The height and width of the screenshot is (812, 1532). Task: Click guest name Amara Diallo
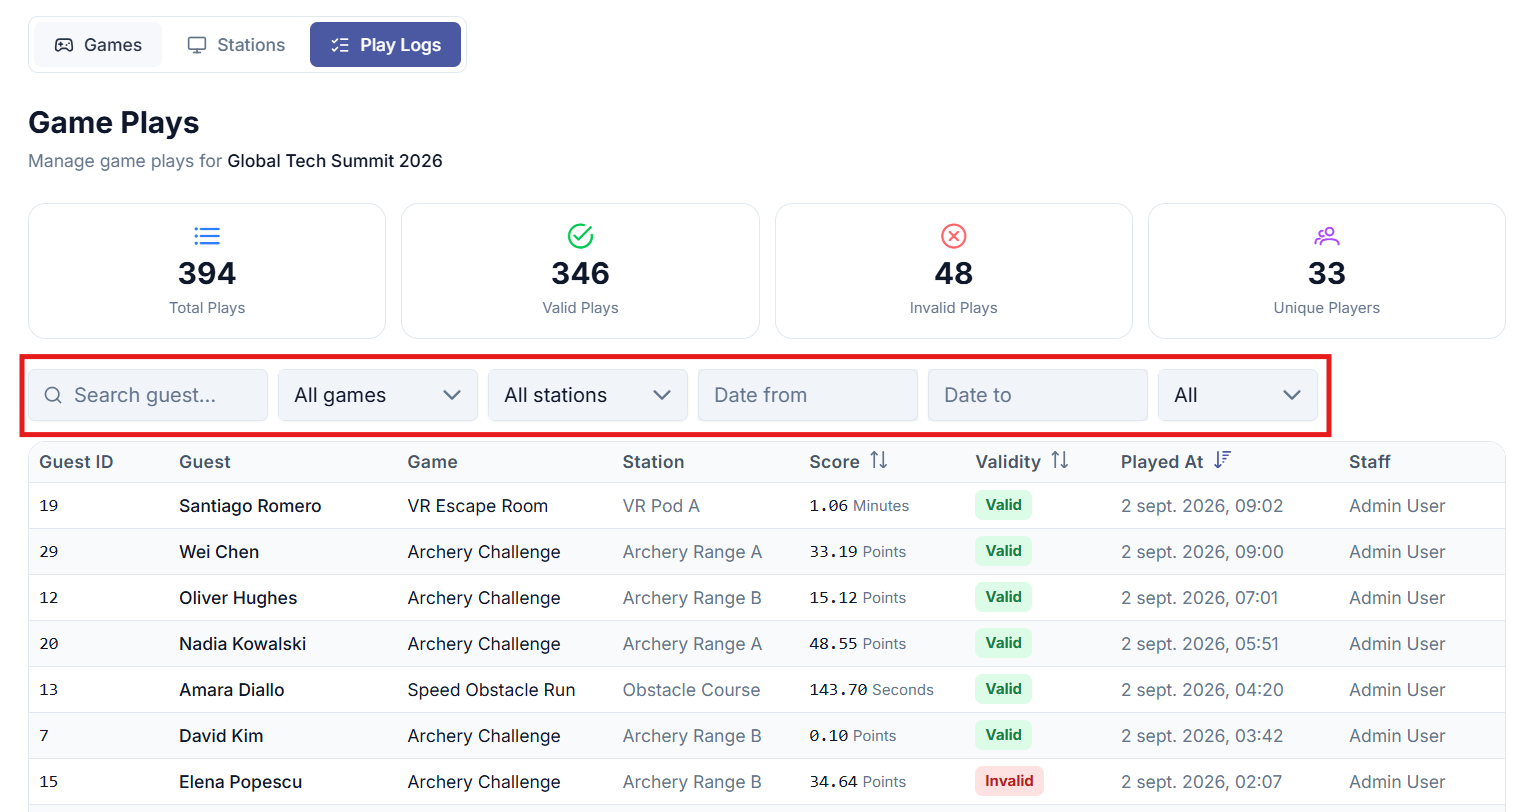click(x=232, y=690)
